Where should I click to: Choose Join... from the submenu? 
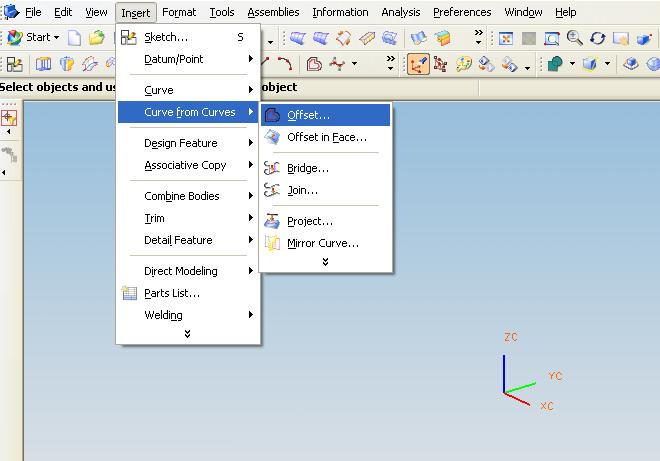(325, 190)
